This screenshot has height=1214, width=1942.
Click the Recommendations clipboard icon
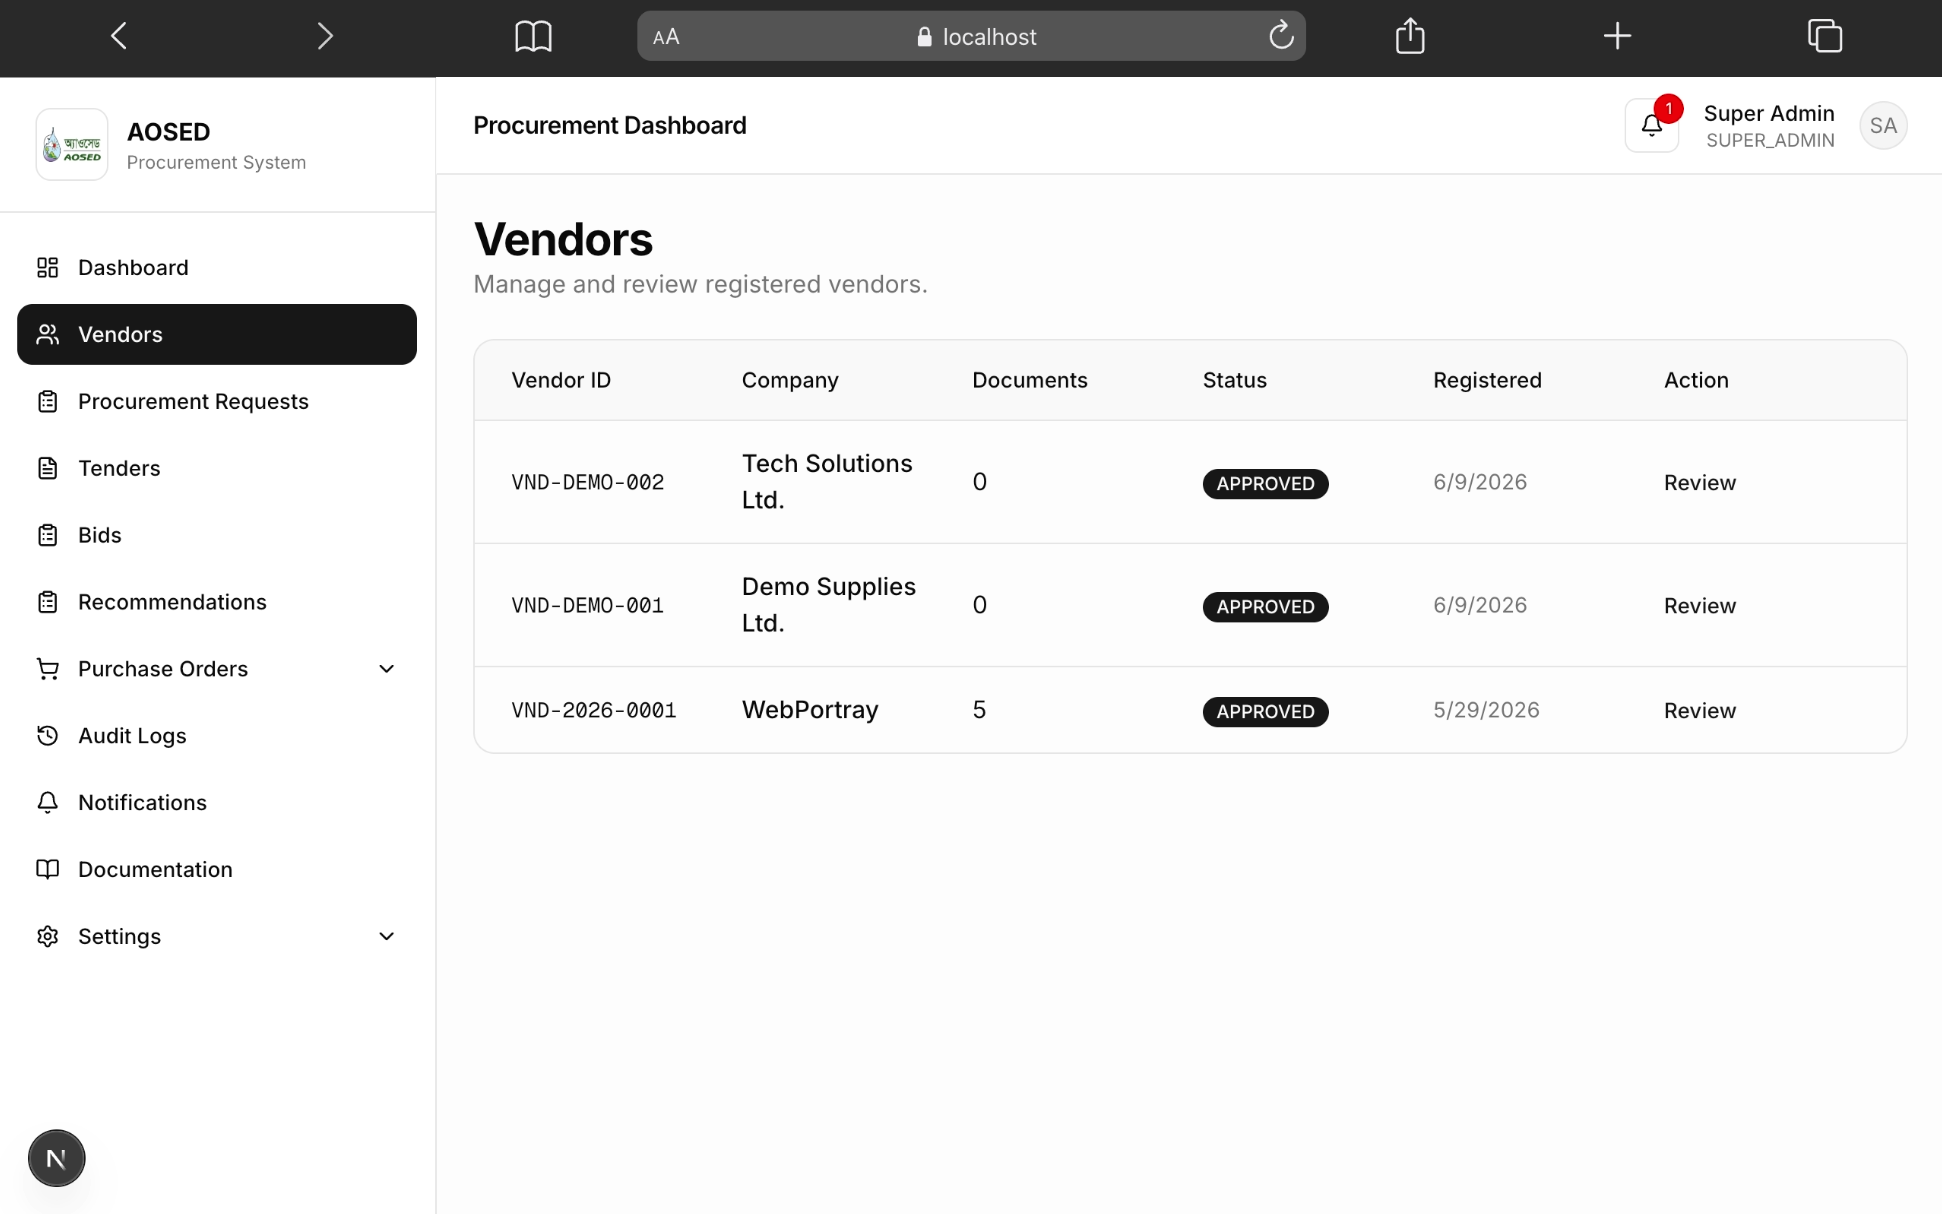point(47,602)
